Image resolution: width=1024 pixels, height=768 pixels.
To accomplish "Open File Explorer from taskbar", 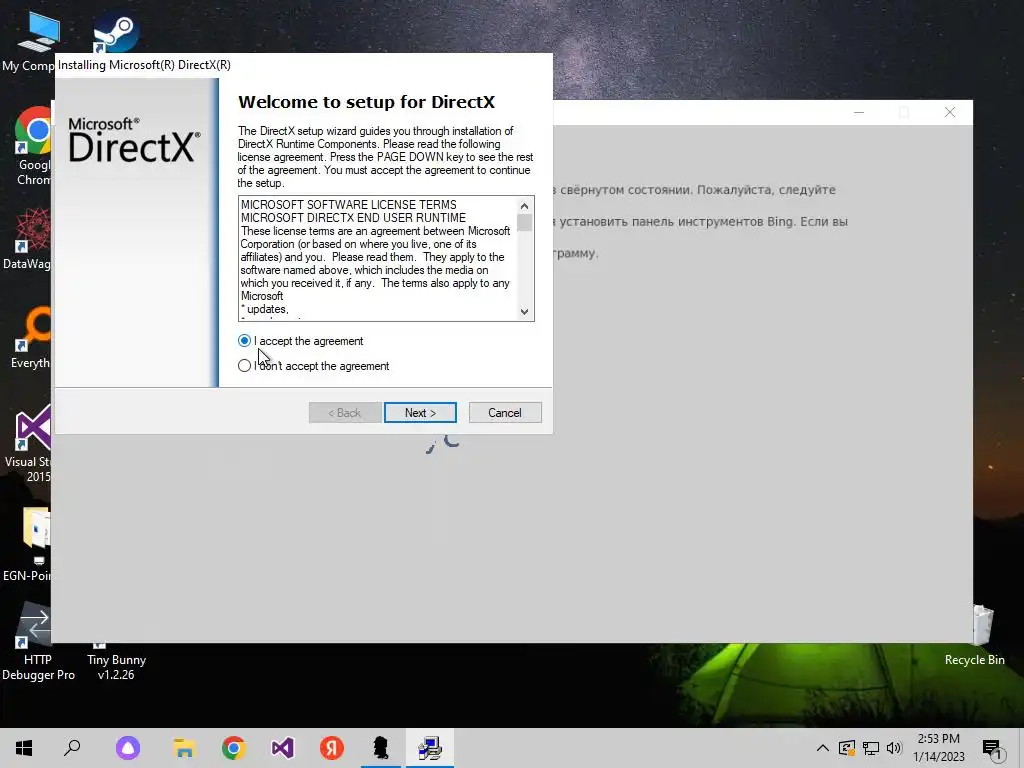I will 184,748.
